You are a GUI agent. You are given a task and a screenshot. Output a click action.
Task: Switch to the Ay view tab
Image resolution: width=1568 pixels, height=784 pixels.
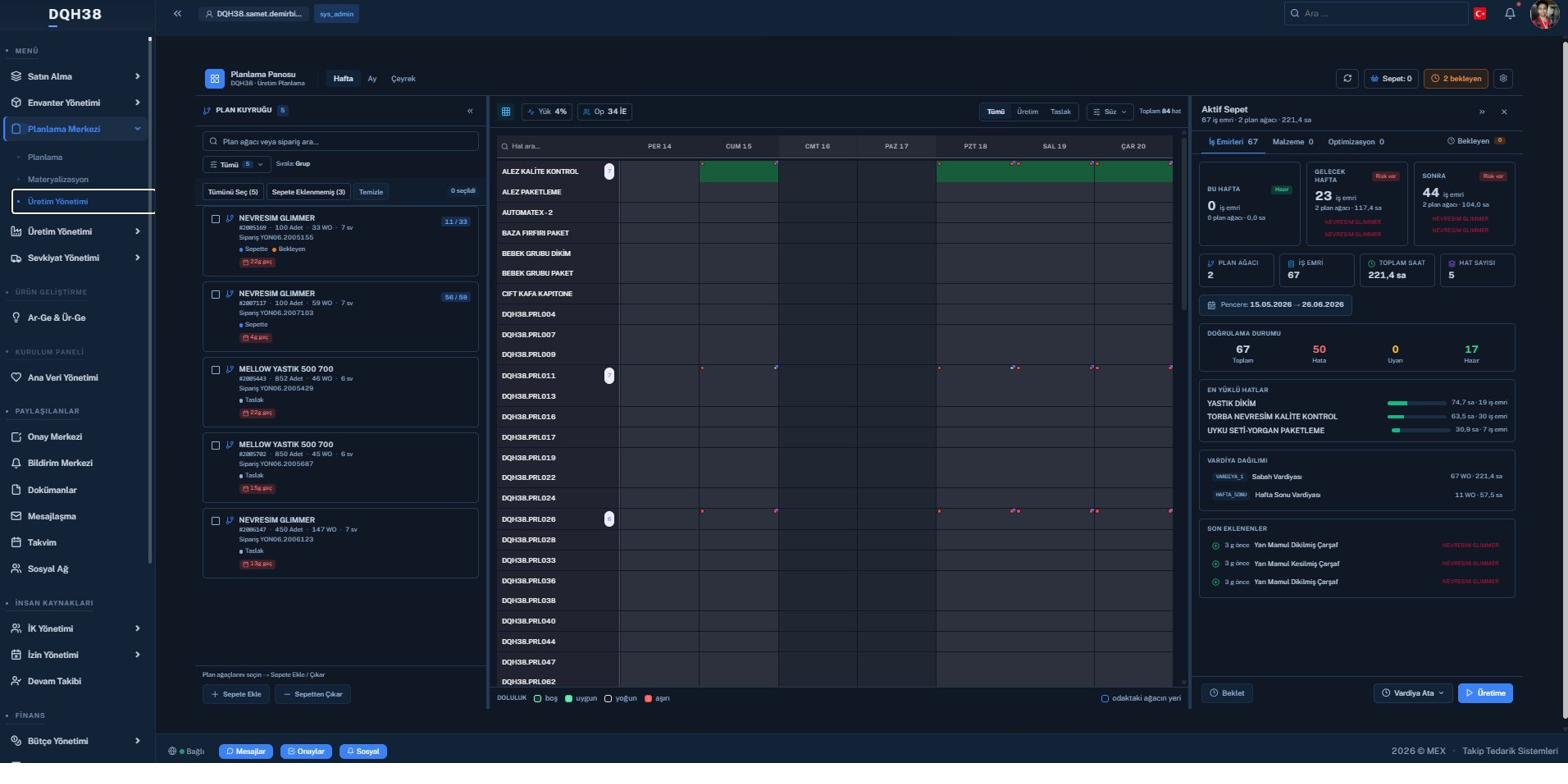click(x=372, y=79)
